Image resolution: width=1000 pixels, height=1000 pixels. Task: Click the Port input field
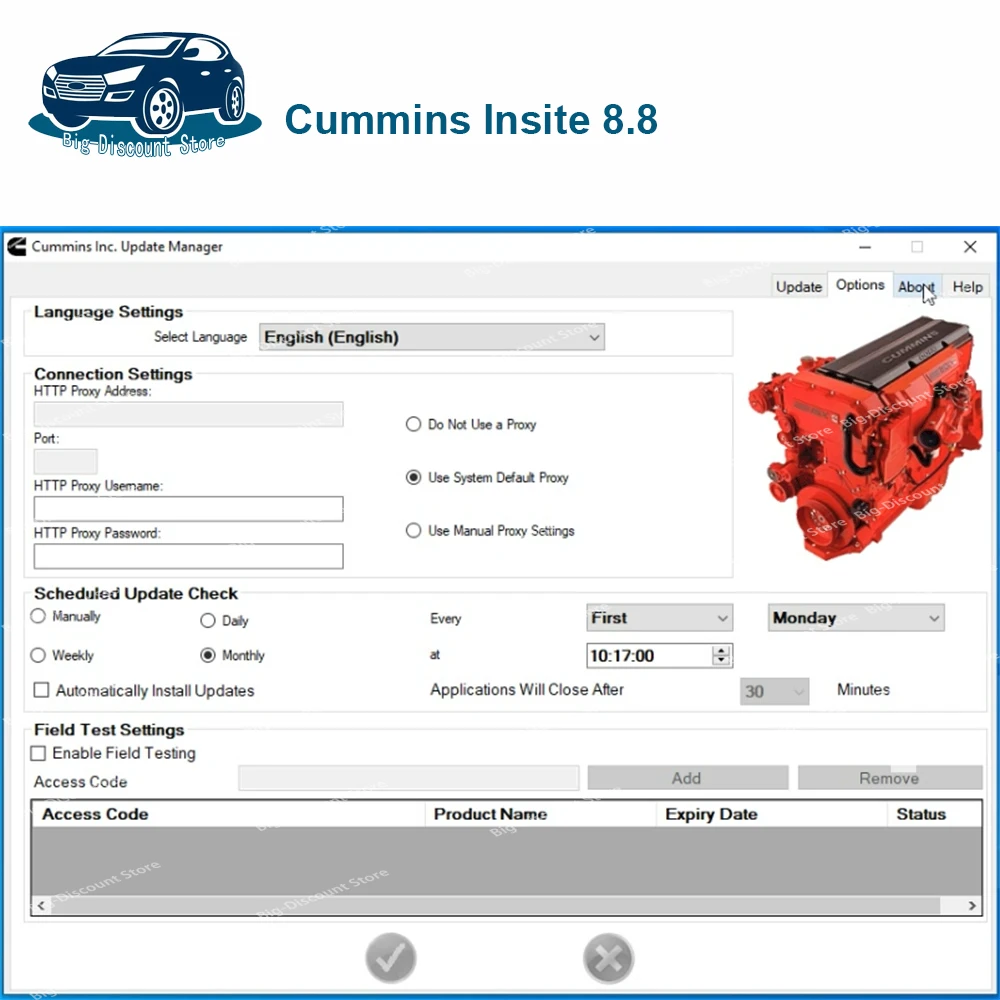[65, 461]
